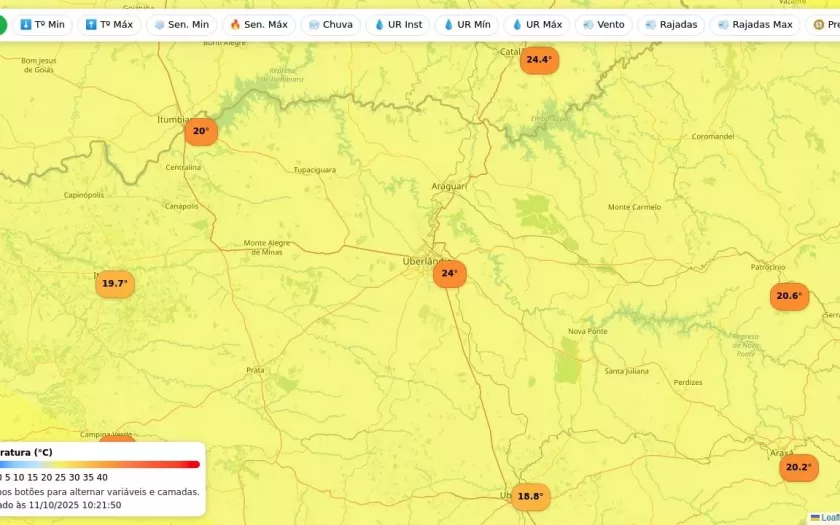Screen dimensions: 840x525
Task: Activate the Vento wind layer
Action: [x=603, y=24]
